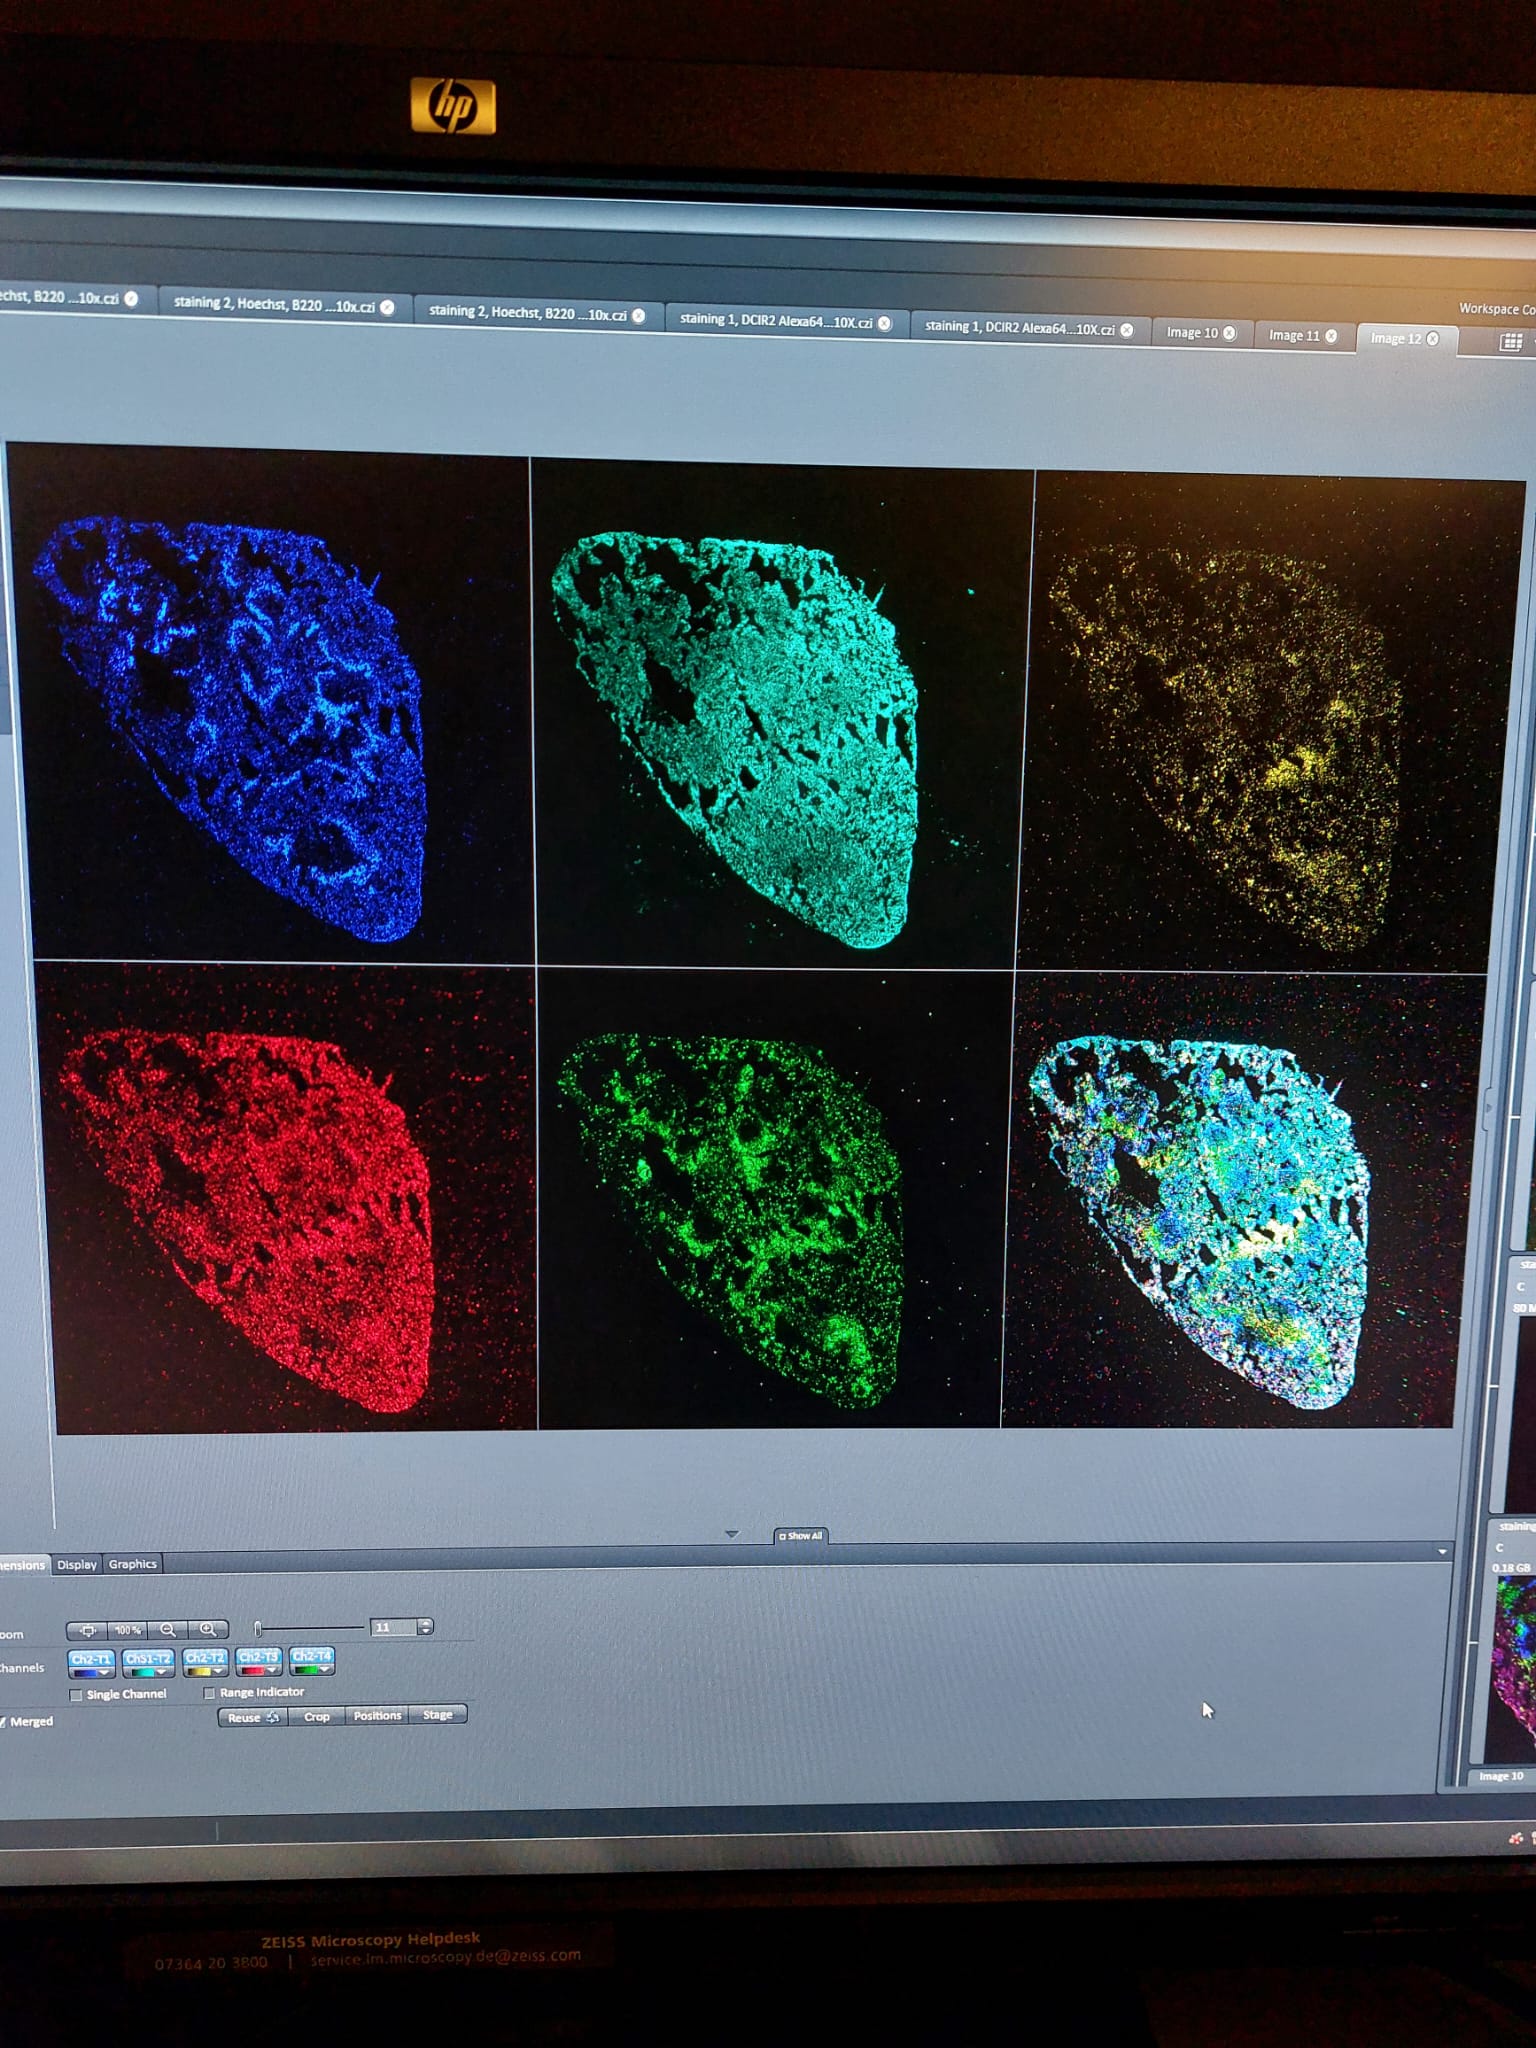Switch to the Display tab
The height and width of the screenshot is (2048, 1536).
pos(77,1565)
